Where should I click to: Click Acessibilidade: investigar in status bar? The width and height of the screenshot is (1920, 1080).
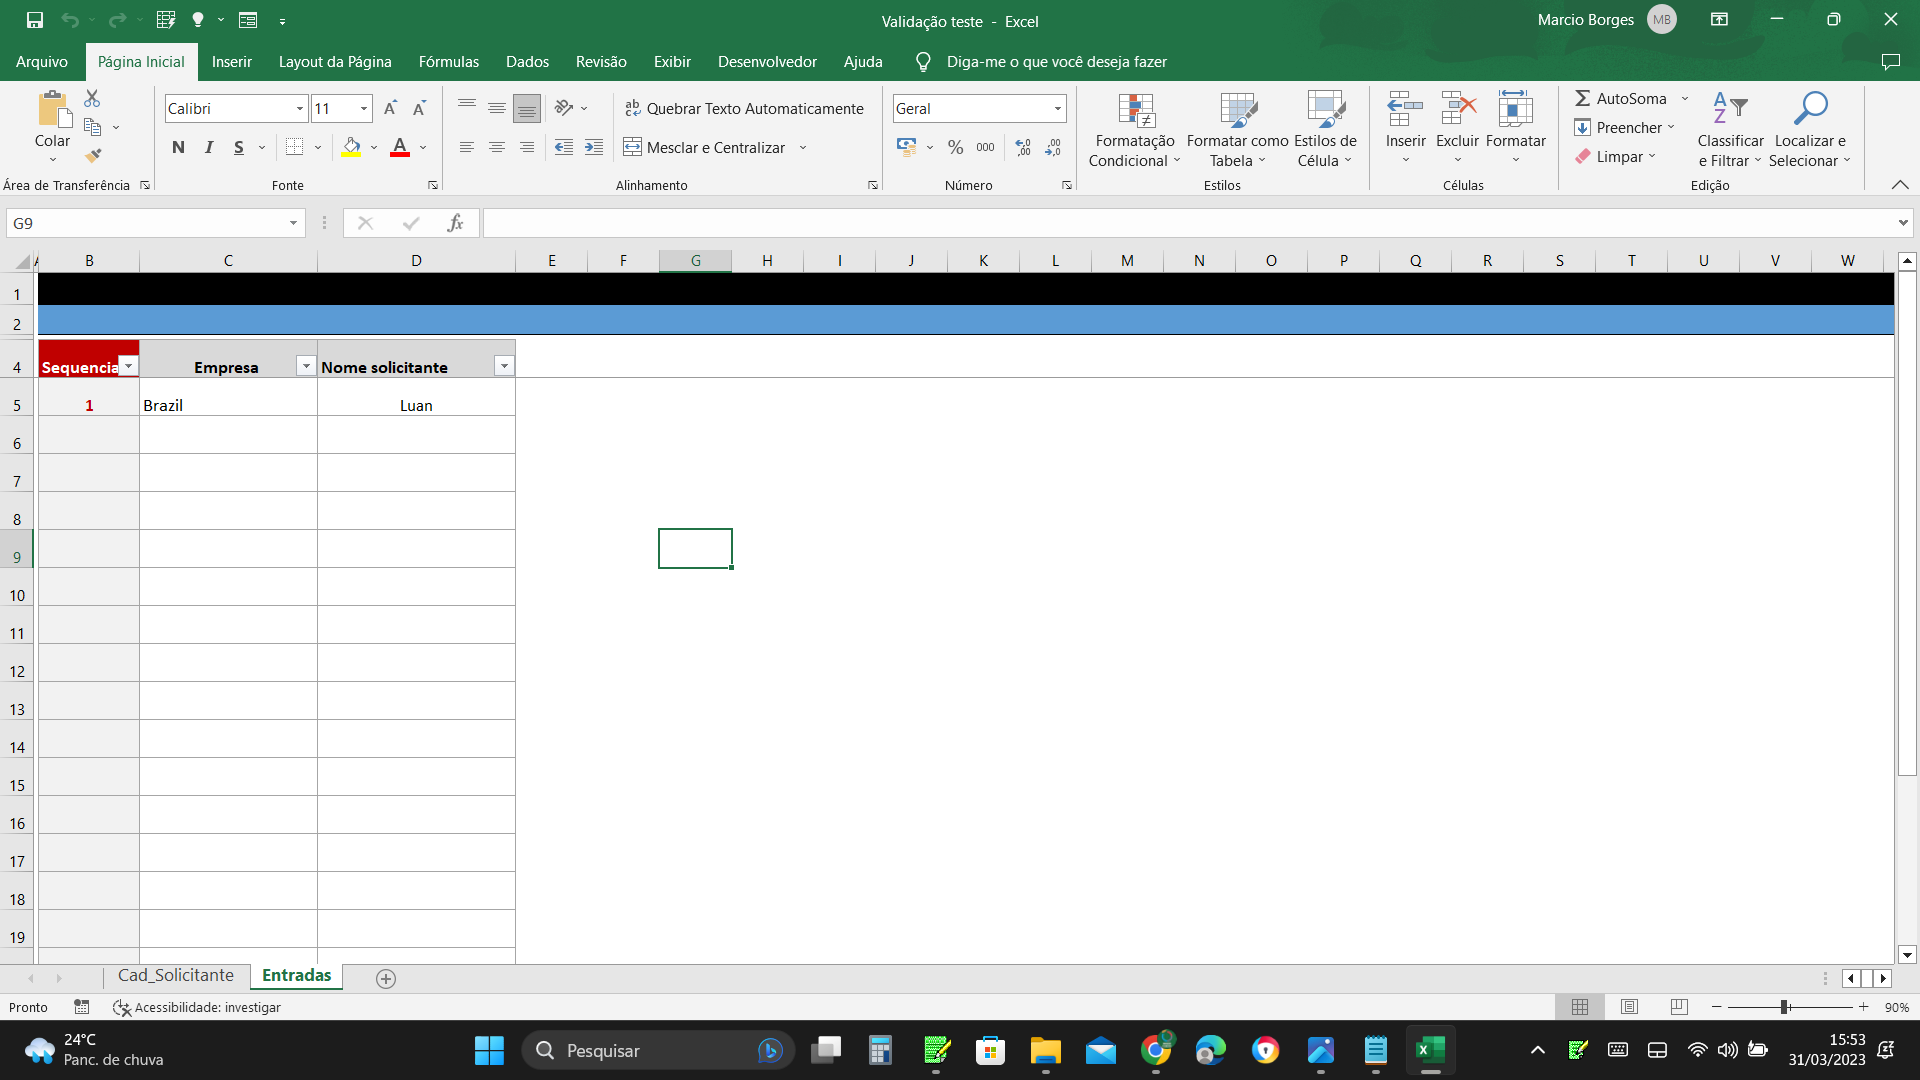pyautogui.click(x=197, y=1007)
